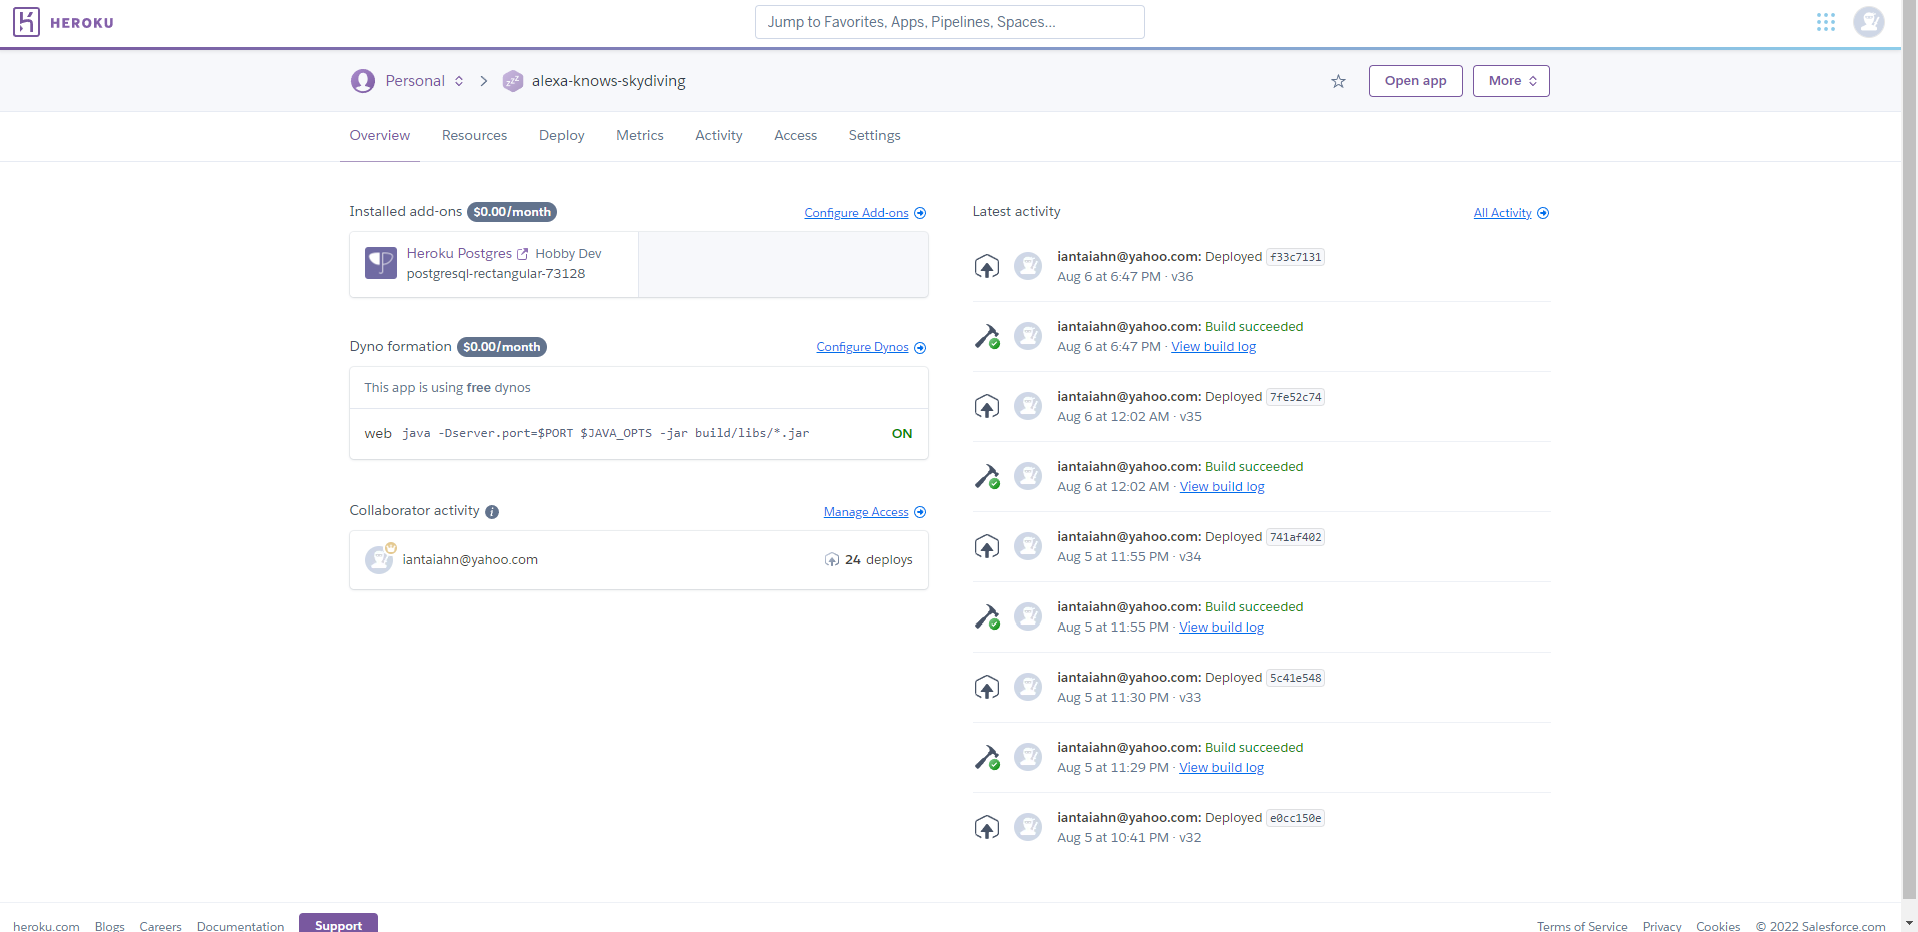Screen dimensions: 1918x932
Task: Open the apps grid menu icon
Action: point(1826,22)
